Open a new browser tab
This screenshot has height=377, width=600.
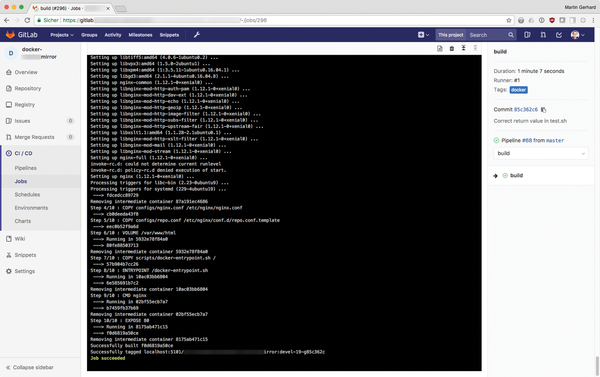coord(121,8)
